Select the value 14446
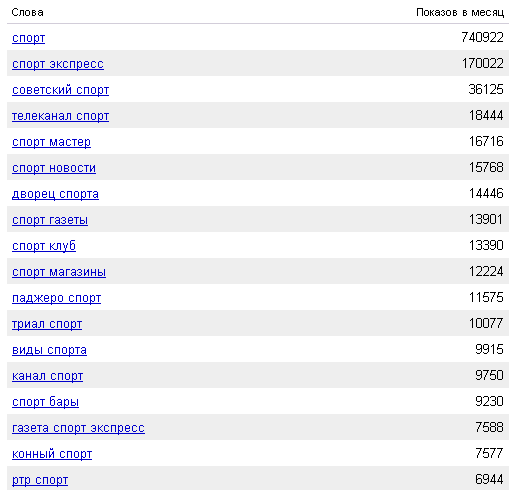This screenshot has width=514, height=490. tap(486, 193)
